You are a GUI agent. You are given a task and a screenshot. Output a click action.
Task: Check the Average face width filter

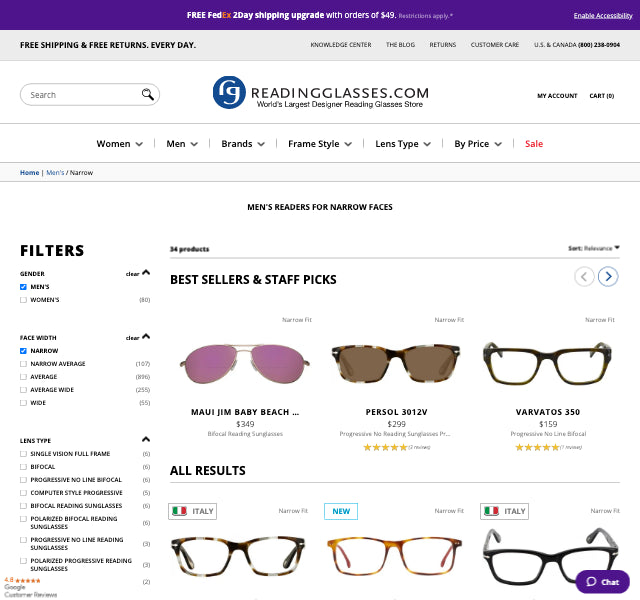coord(23,377)
